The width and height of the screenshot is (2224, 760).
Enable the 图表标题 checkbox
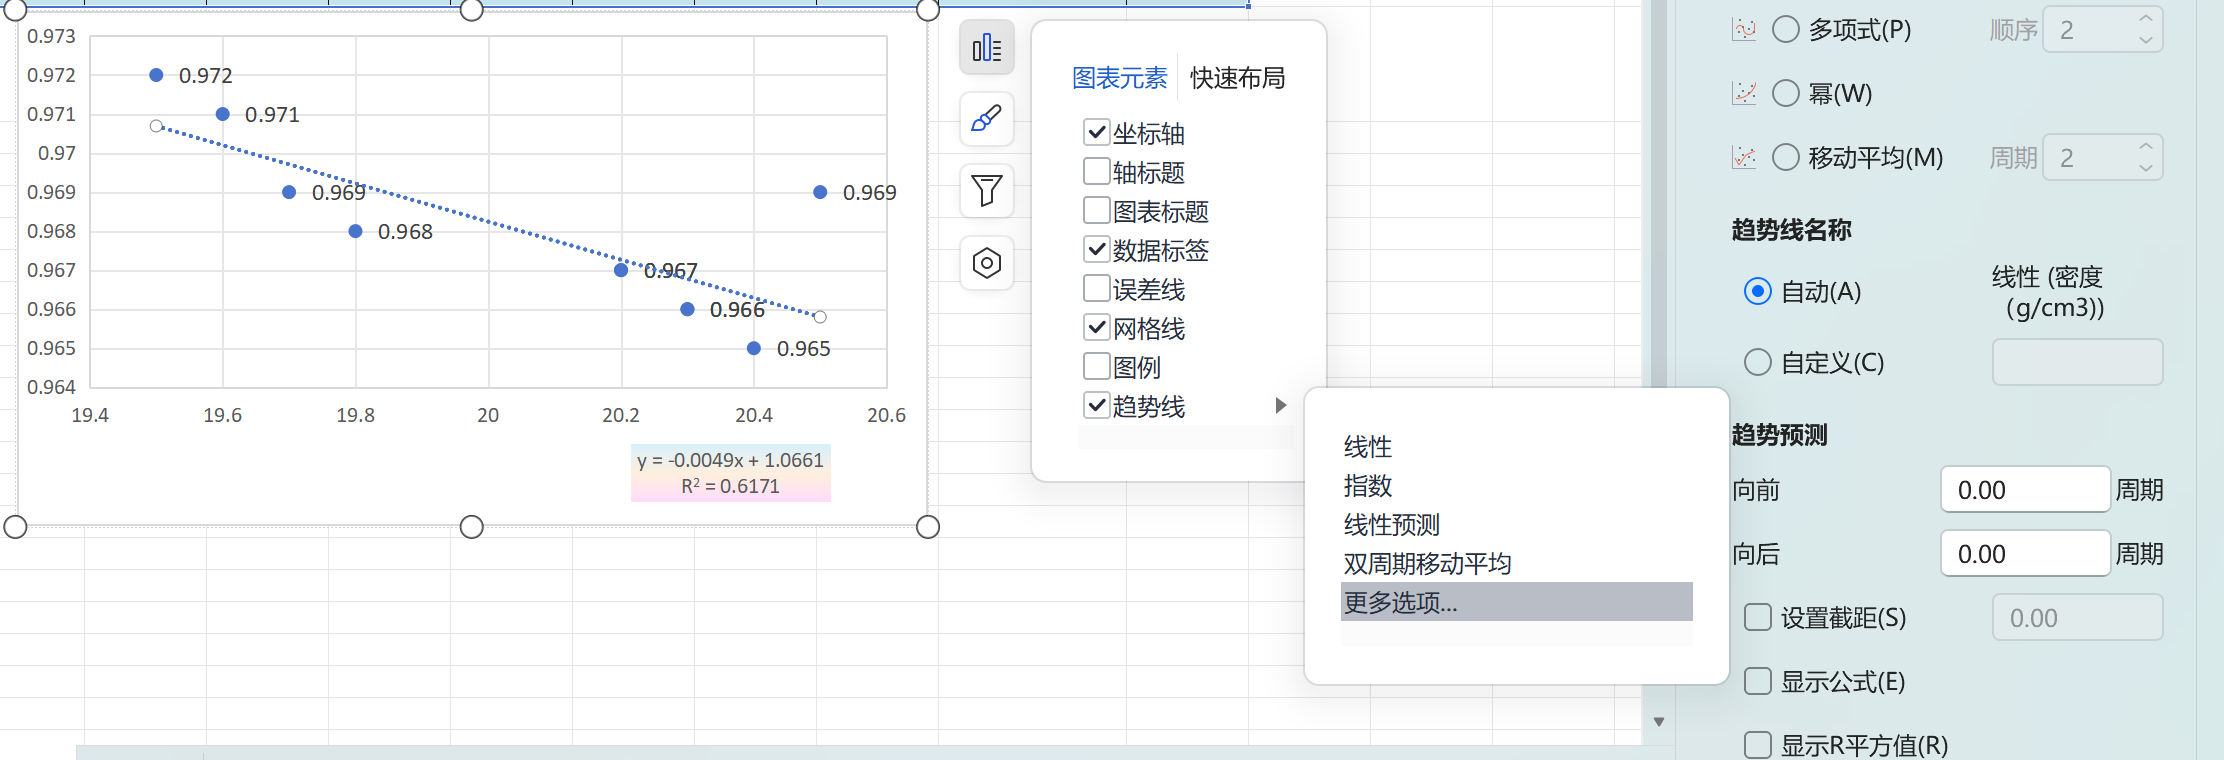pos(1097,211)
